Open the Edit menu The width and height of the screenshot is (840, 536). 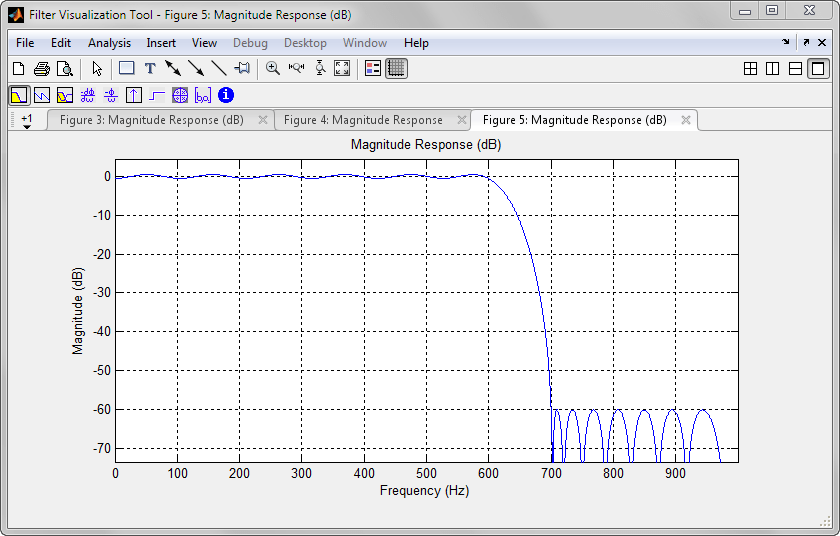tap(61, 43)
